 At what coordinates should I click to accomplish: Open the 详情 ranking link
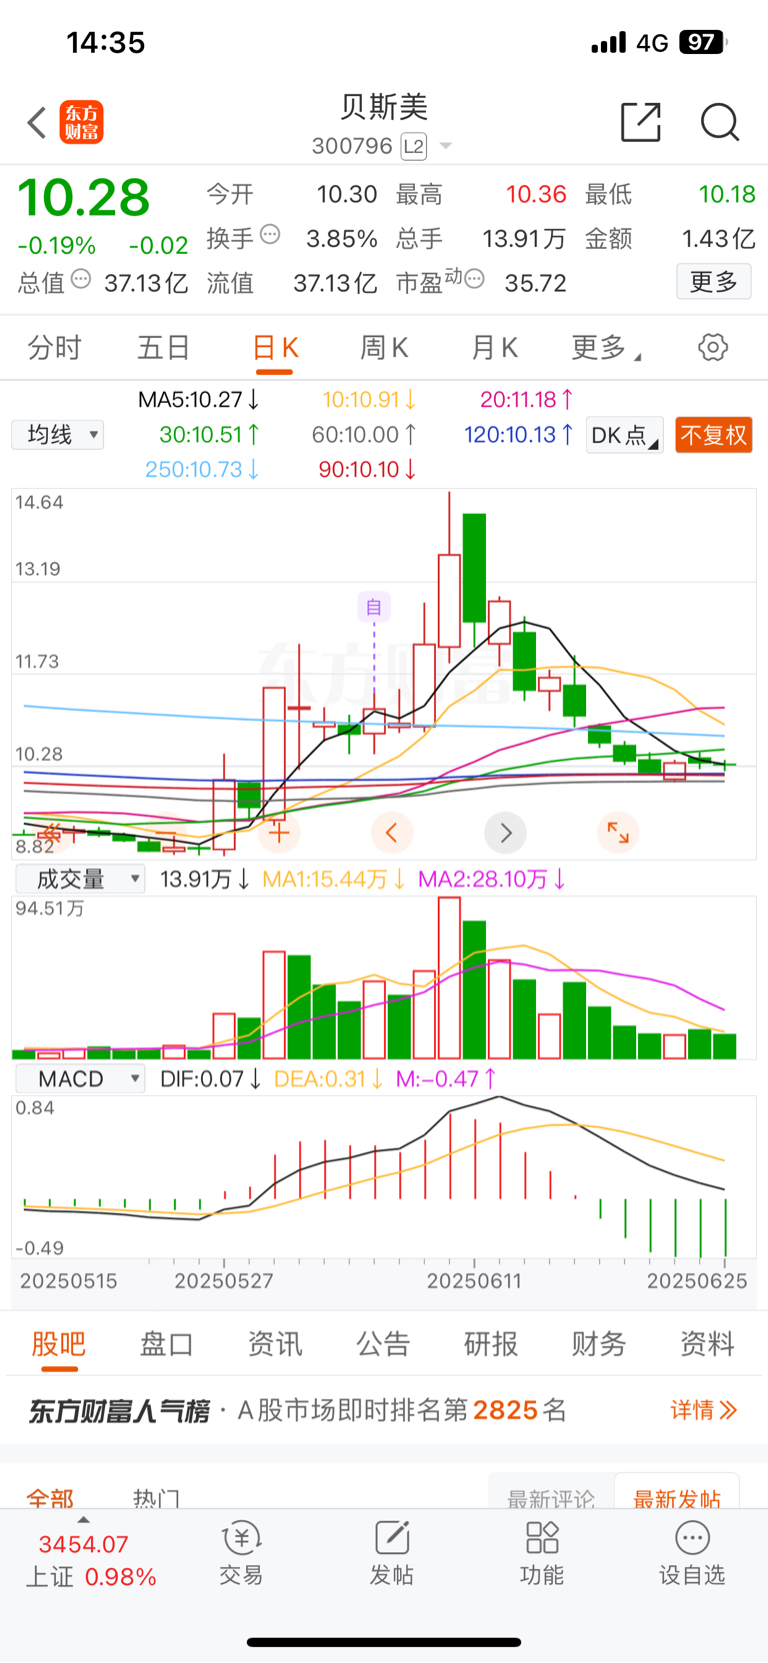click(704, 1410)
